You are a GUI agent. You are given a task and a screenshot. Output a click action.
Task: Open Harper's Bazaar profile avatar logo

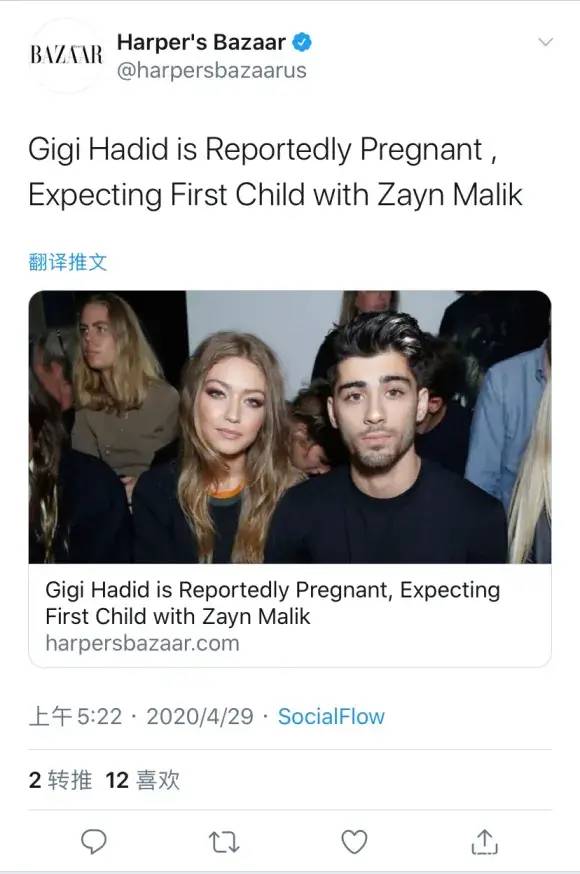tap(66, 55)
